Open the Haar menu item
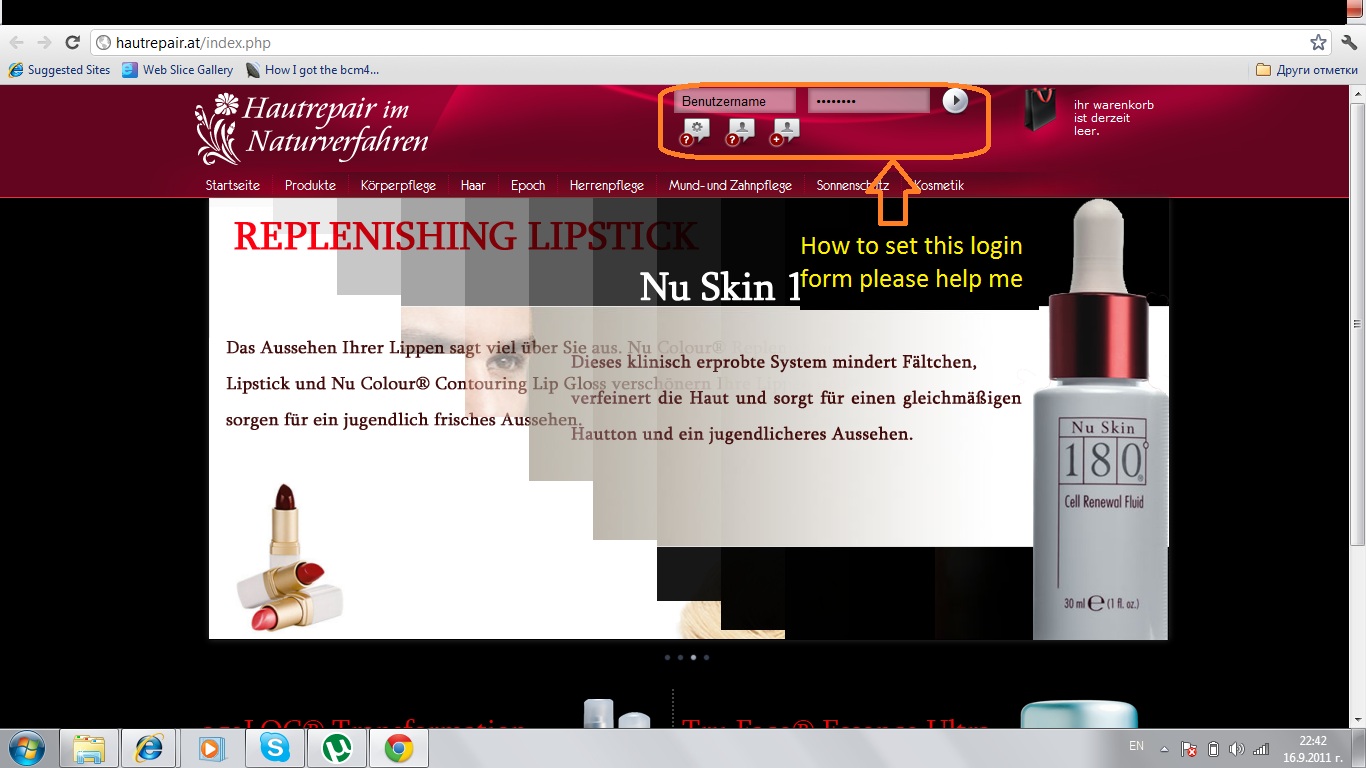The width and height of the screenshot is (1366, 768). [473, 185]
